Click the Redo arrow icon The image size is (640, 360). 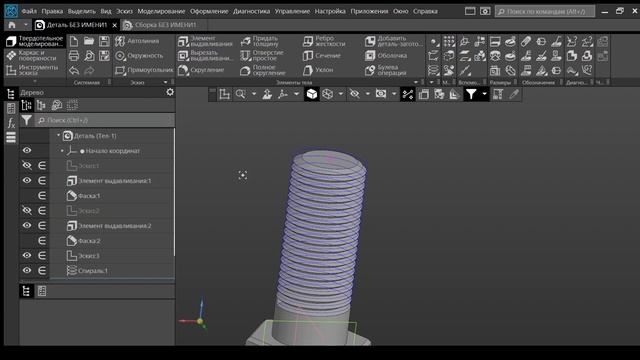pos(89,71)
